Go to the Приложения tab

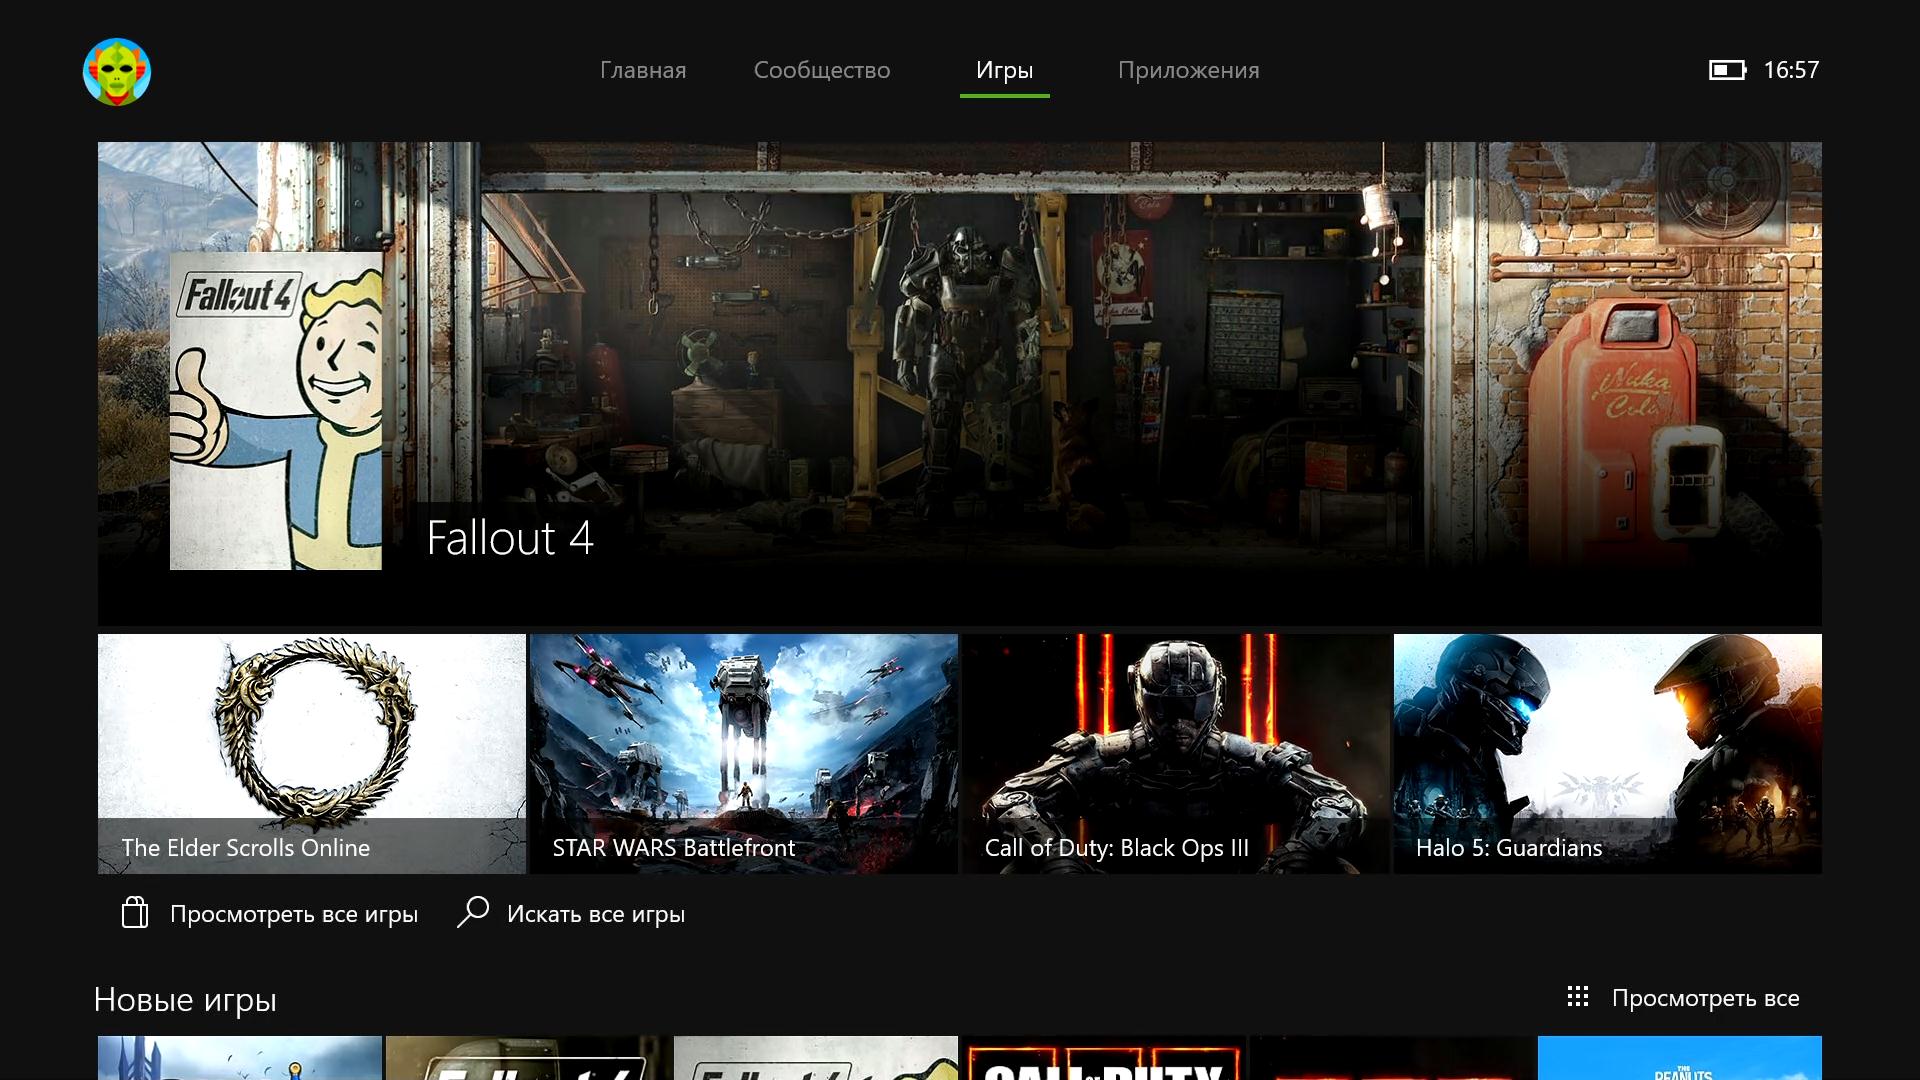(x=1188, y=70)
